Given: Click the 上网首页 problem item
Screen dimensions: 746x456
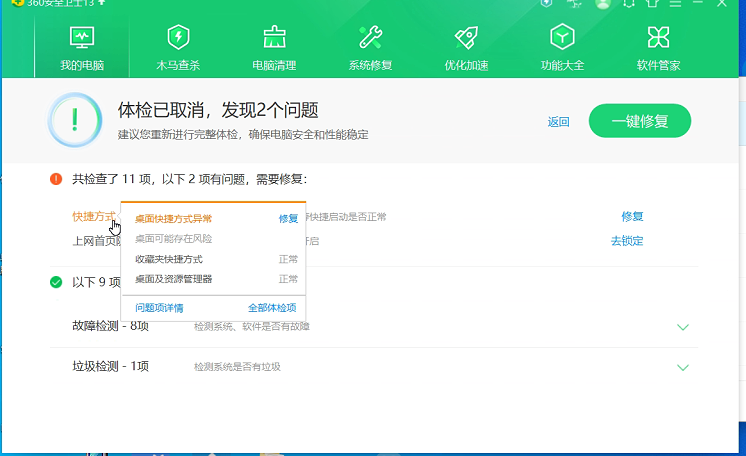Looking at the screenshot, I should 96,241.
